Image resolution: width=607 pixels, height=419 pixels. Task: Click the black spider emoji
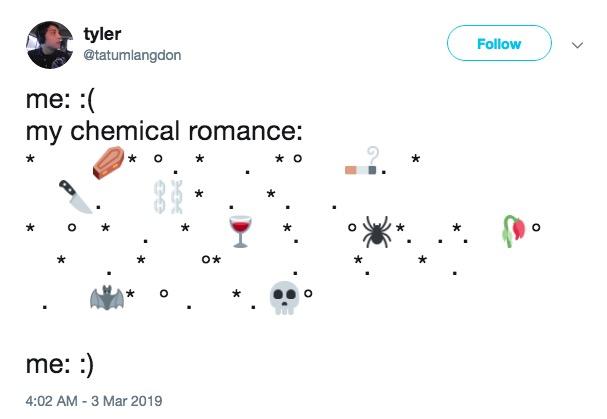pos(377,231)
